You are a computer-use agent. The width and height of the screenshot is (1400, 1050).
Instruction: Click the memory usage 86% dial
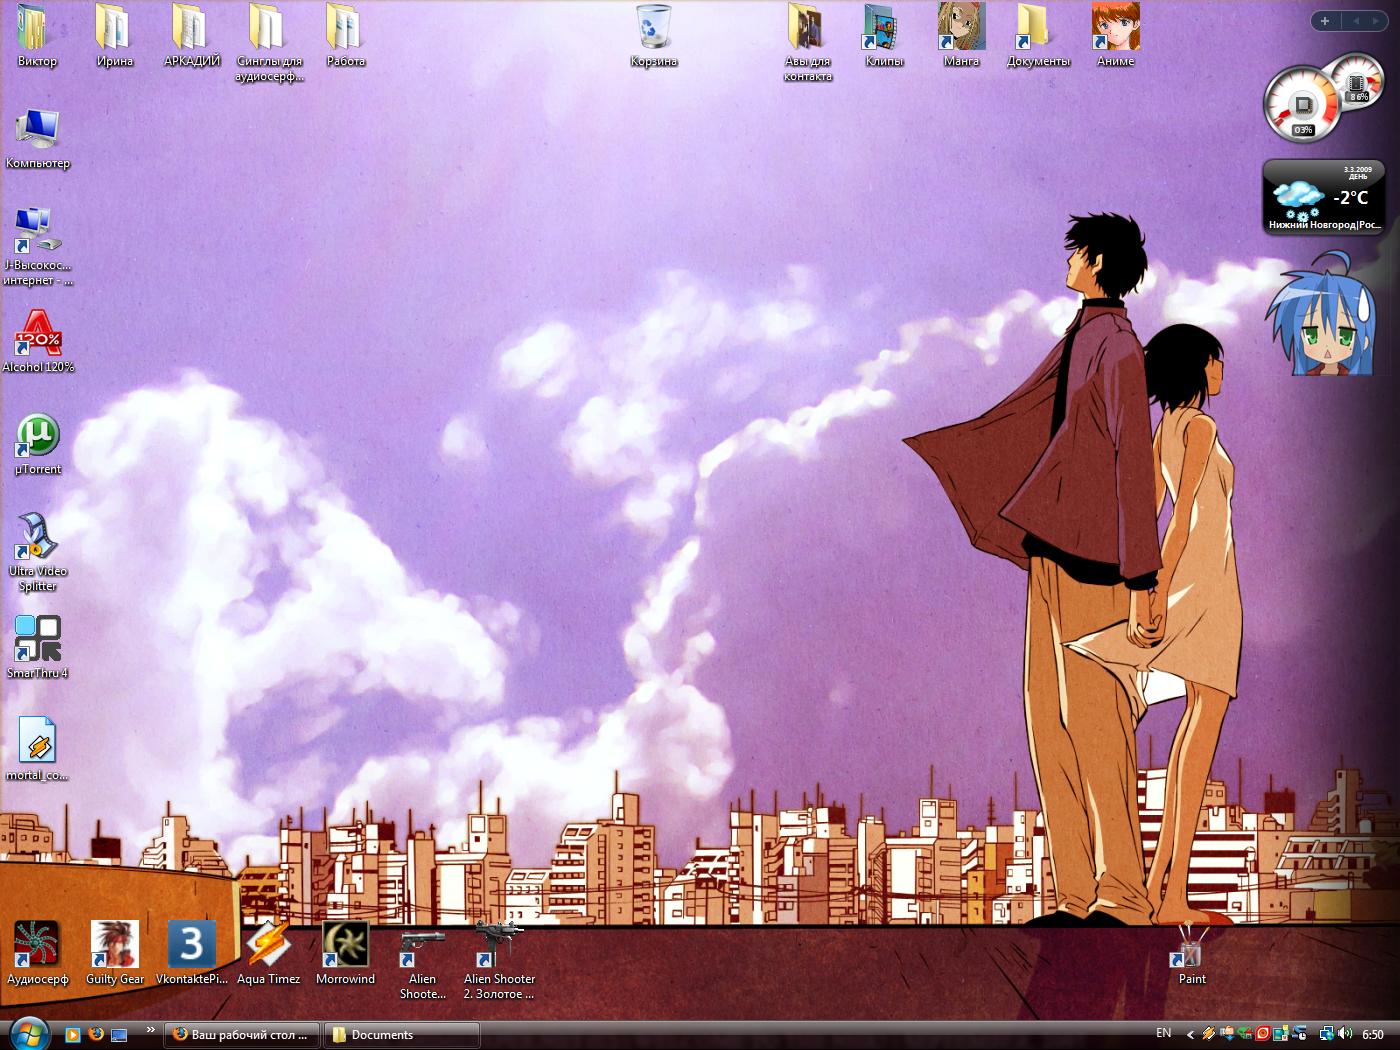coord(1358,82)
